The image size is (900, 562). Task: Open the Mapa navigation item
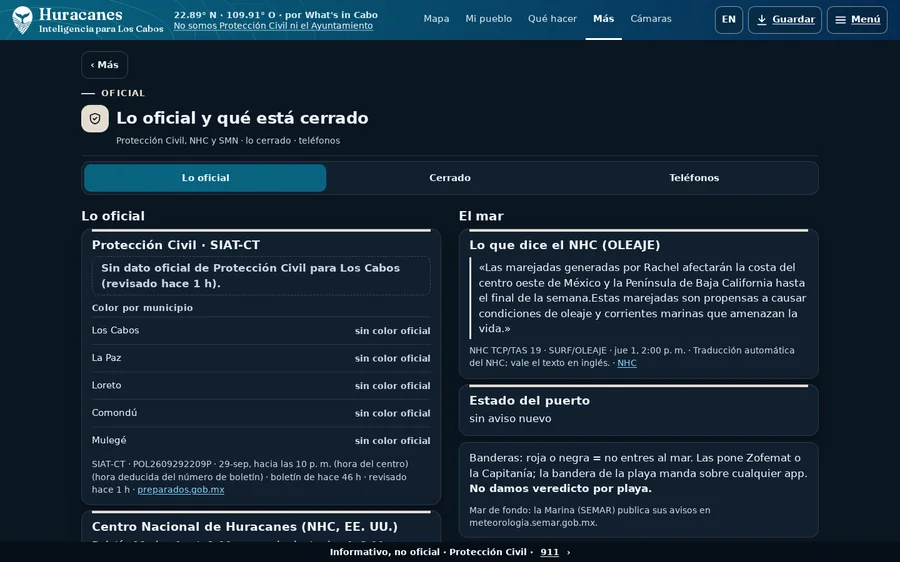436,19
